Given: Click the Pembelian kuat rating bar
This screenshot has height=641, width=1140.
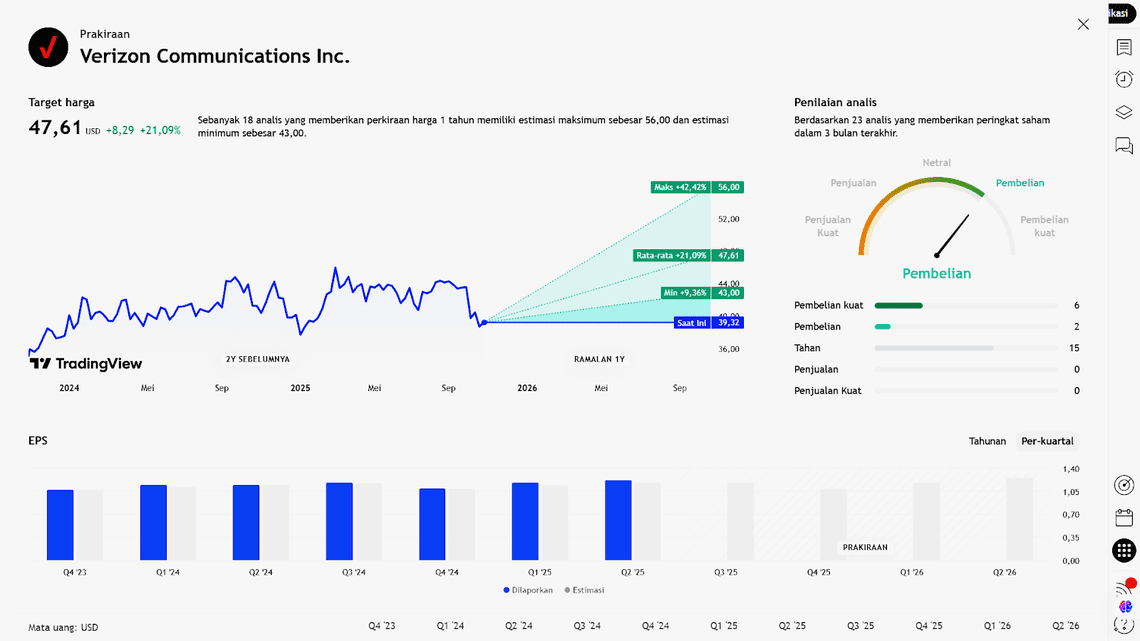Looking at the screenshot, I should pos(965,305).
